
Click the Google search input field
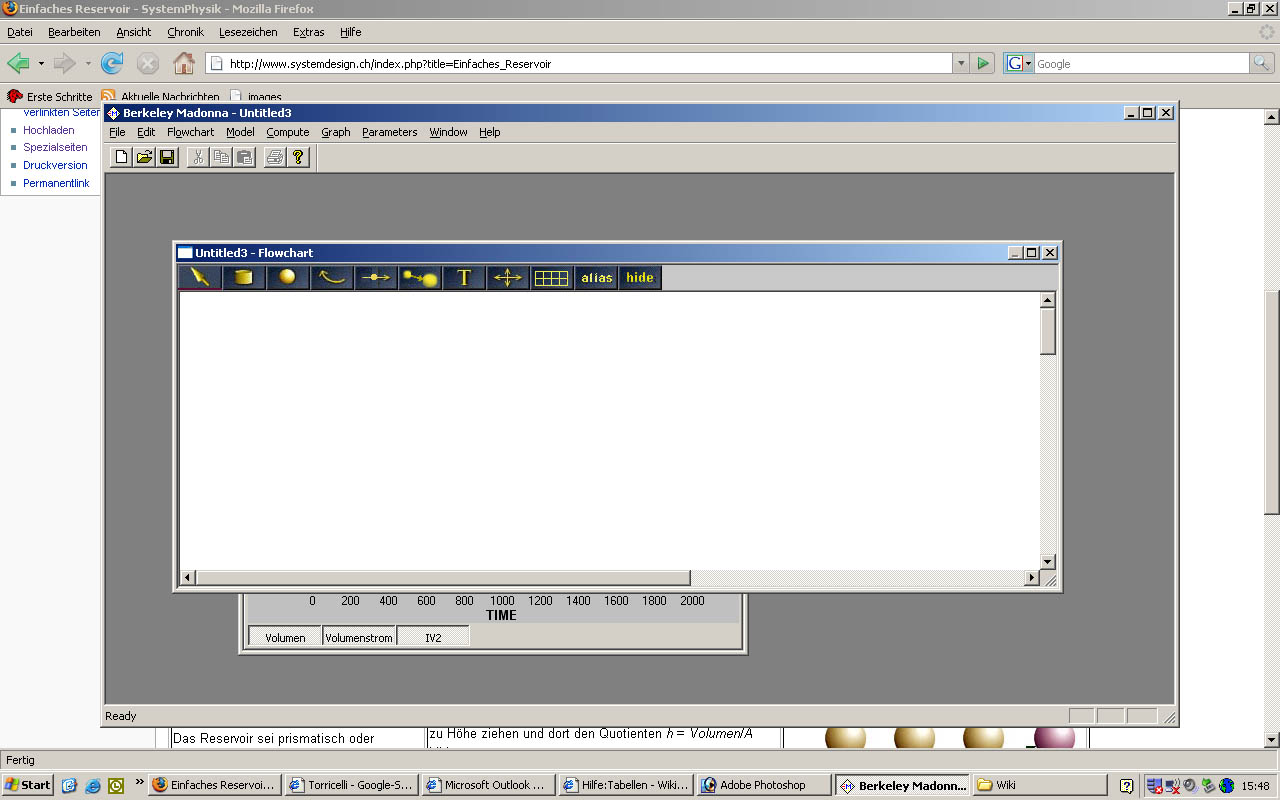click(x=1142, y=63)
